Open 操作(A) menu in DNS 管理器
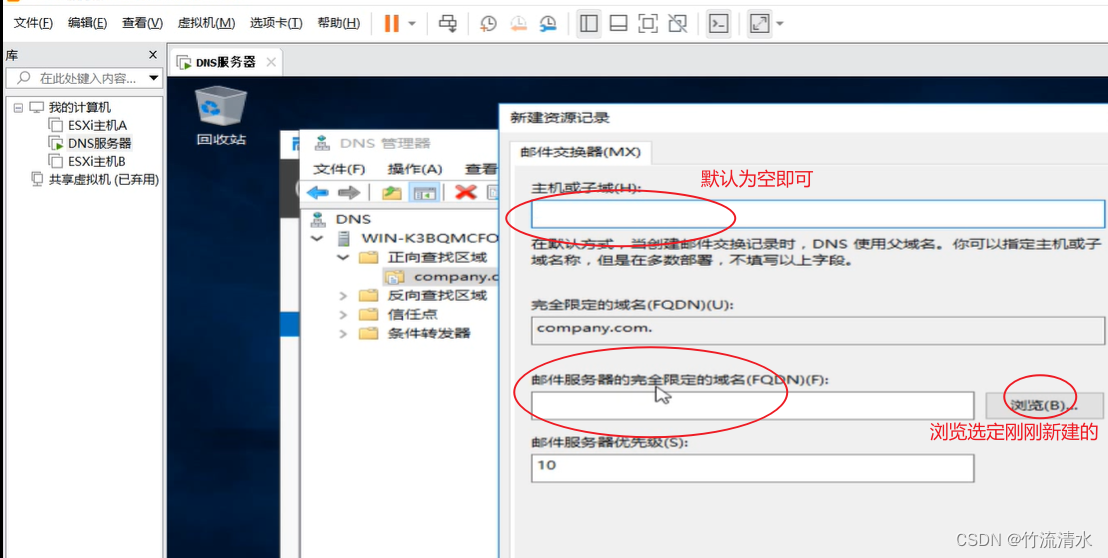 (415, 169)
